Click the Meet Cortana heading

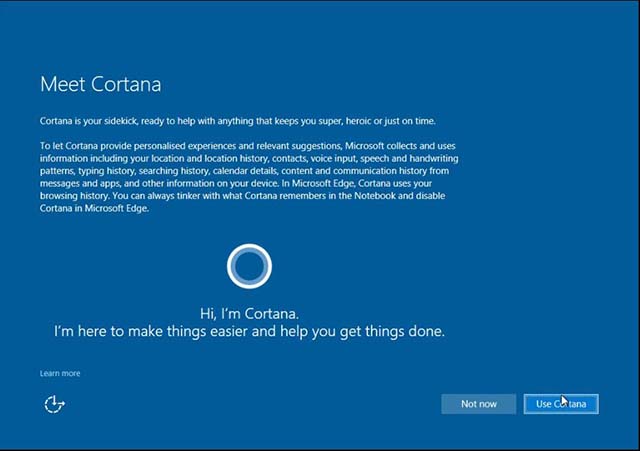(100, 84)
